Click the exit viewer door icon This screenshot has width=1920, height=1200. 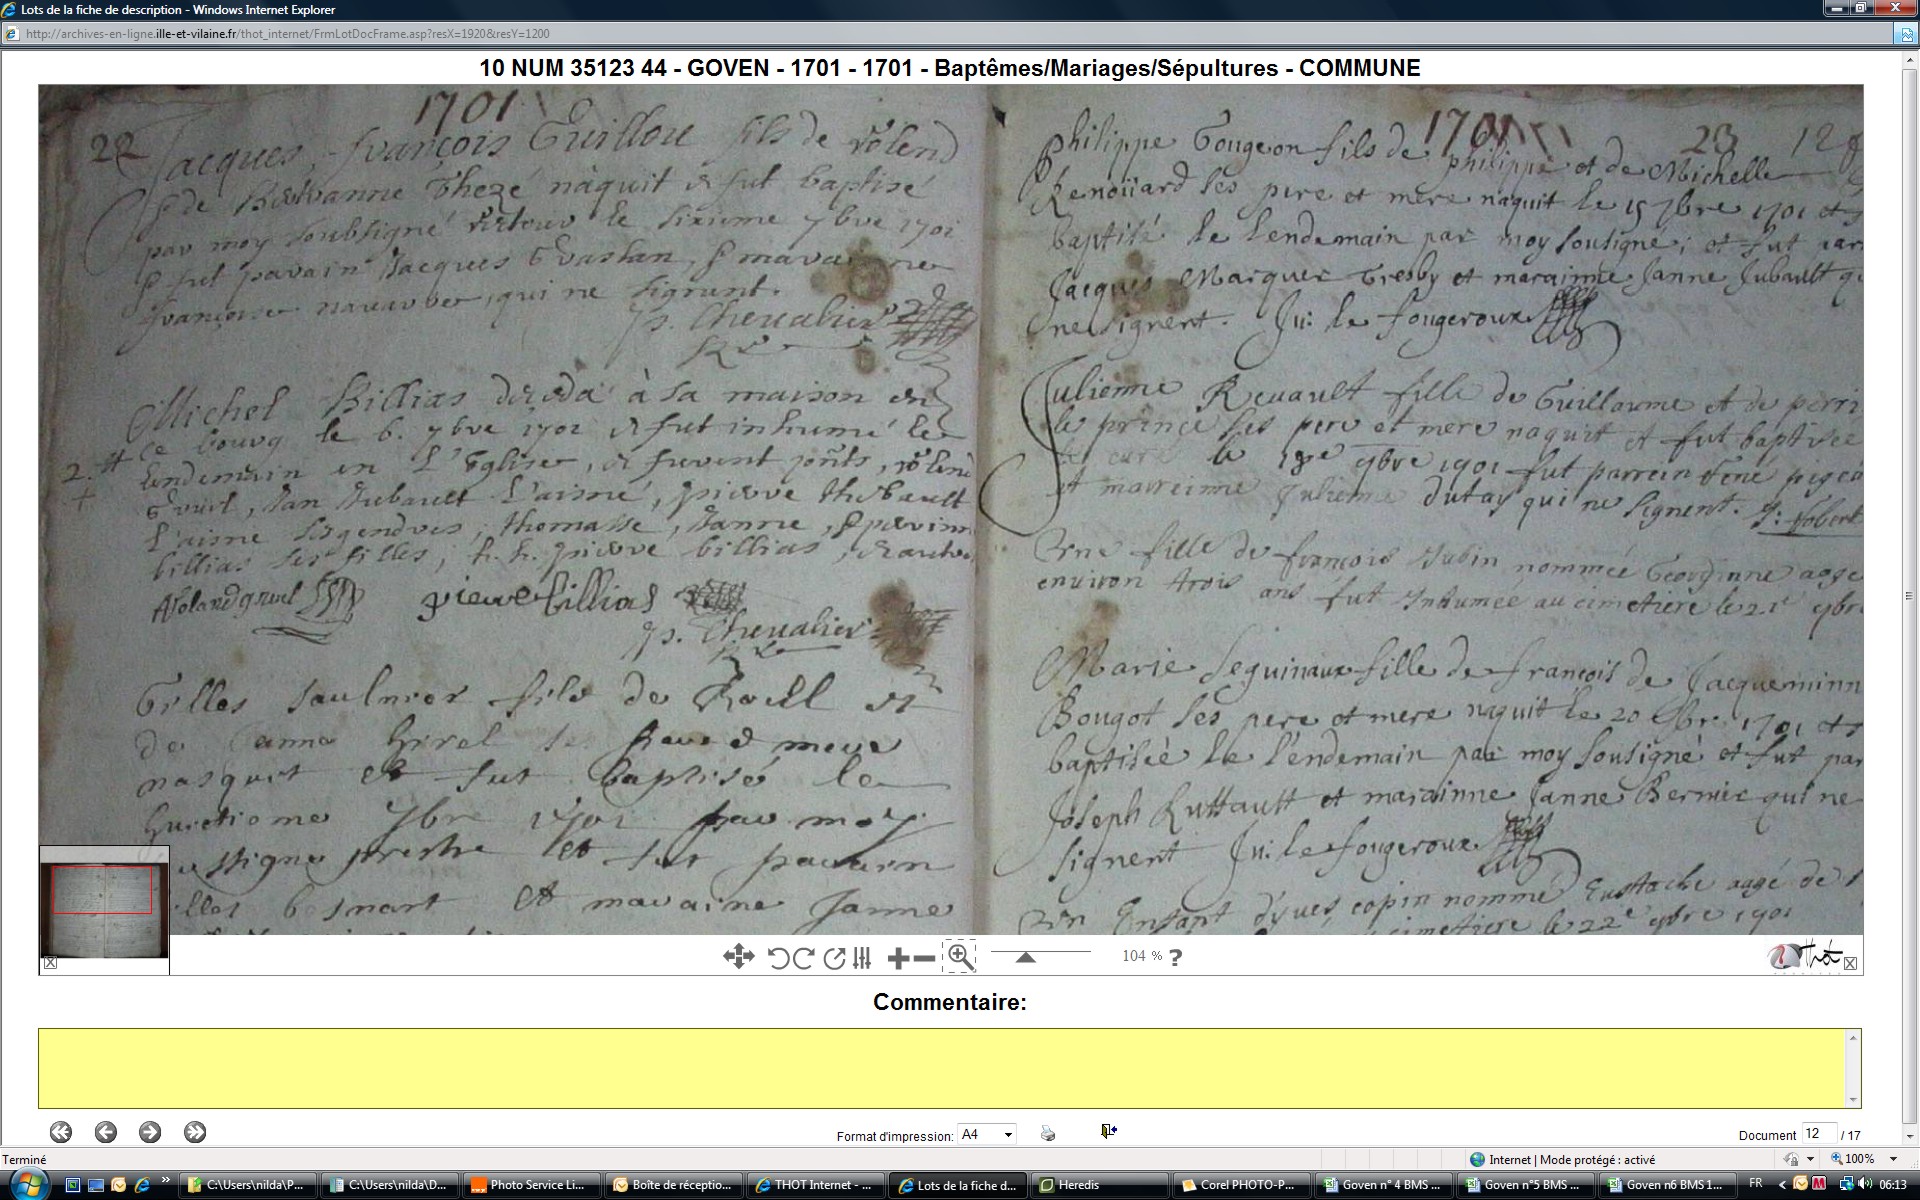point(1108,1131)
